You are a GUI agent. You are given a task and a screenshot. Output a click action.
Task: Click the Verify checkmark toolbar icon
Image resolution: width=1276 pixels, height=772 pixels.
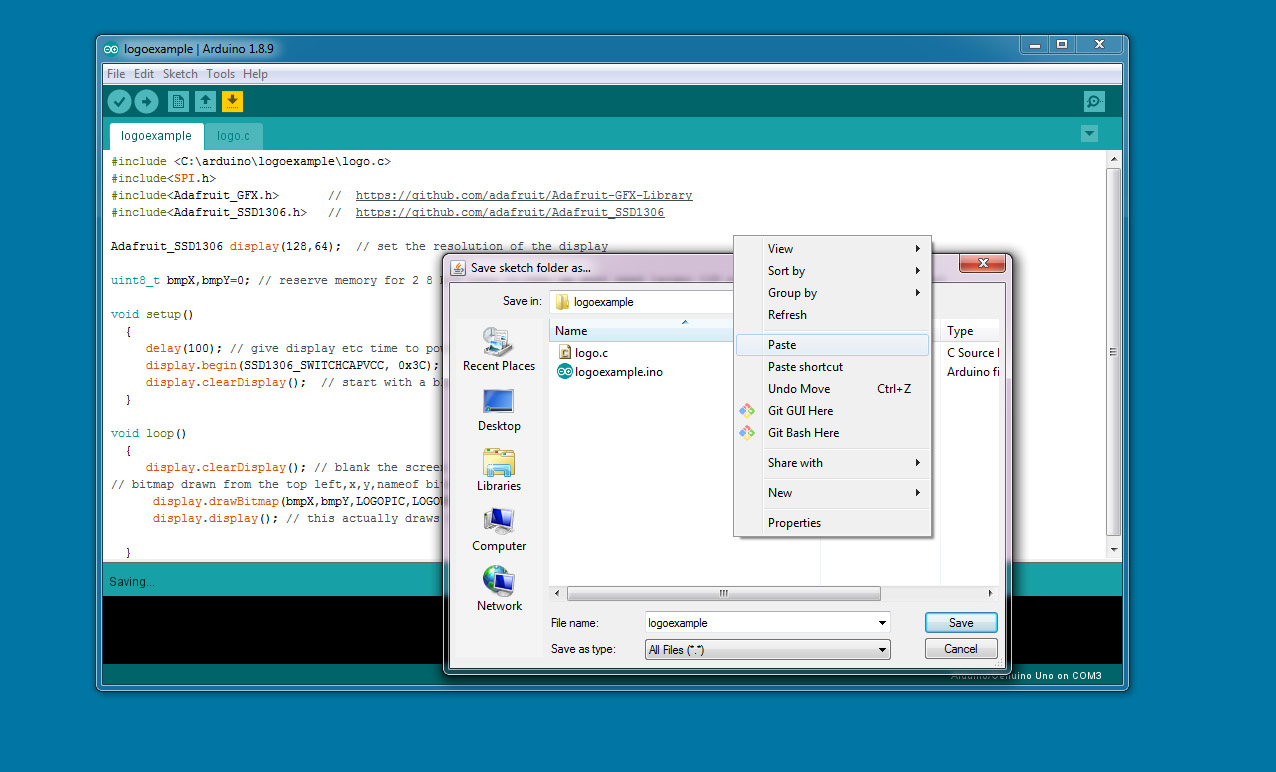[119, 101]
